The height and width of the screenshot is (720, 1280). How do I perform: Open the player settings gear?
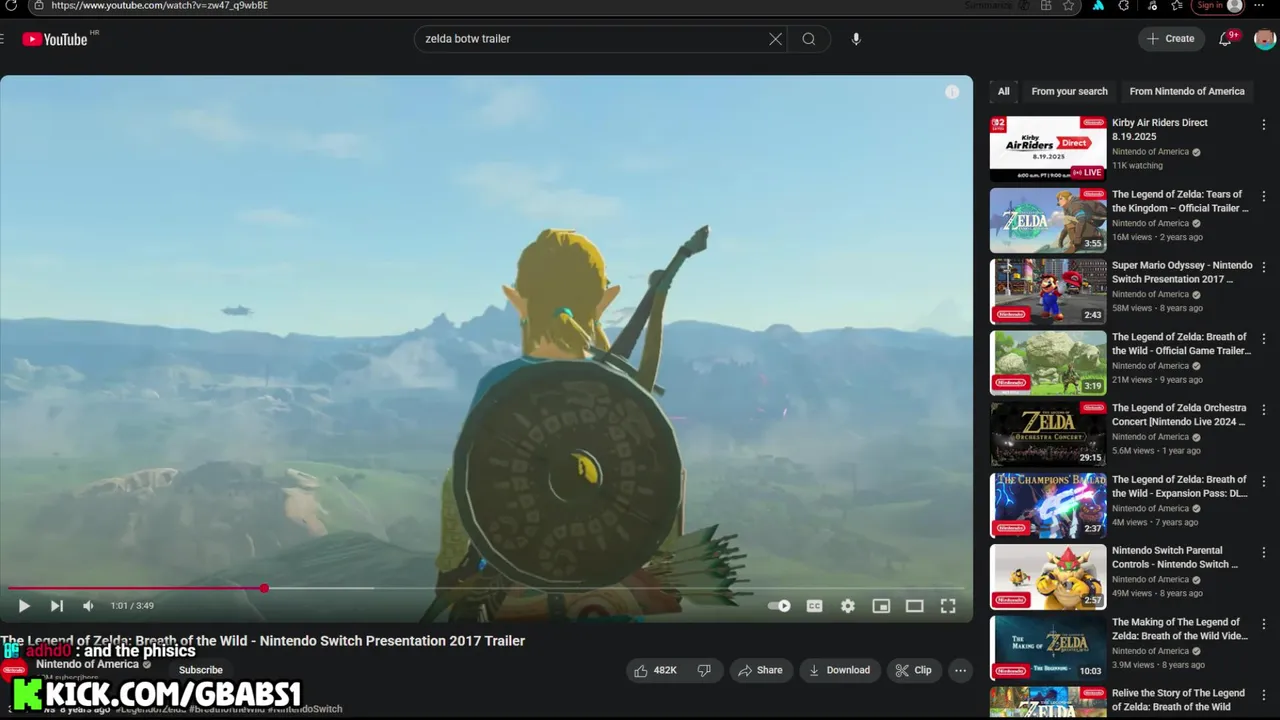click(848, 606)
